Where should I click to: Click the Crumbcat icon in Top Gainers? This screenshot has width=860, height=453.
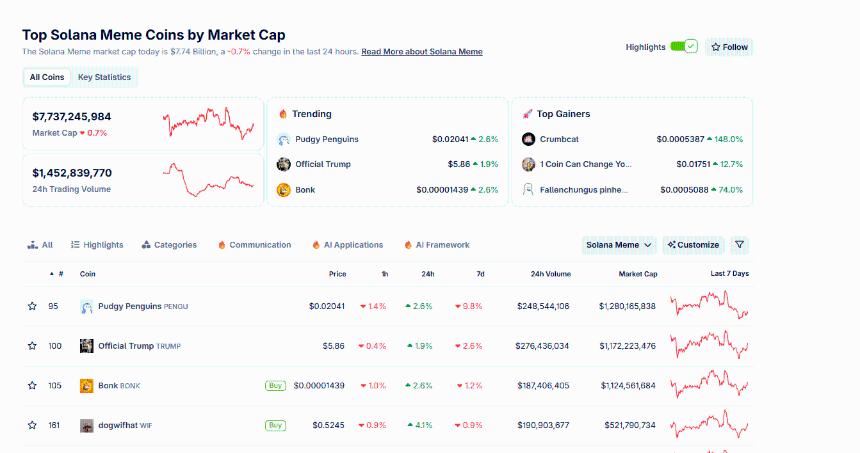[x=529, y=139]
